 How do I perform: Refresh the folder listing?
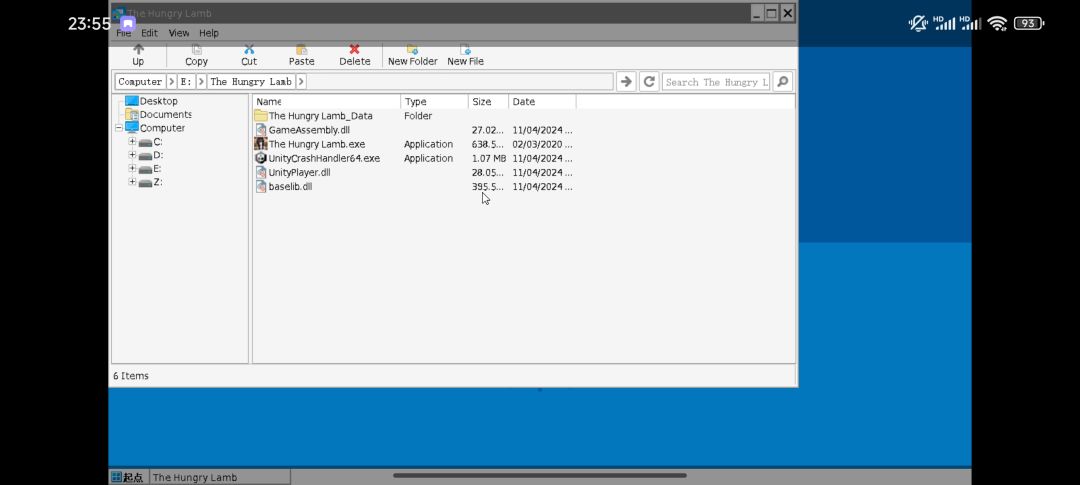tap(649, 81)
